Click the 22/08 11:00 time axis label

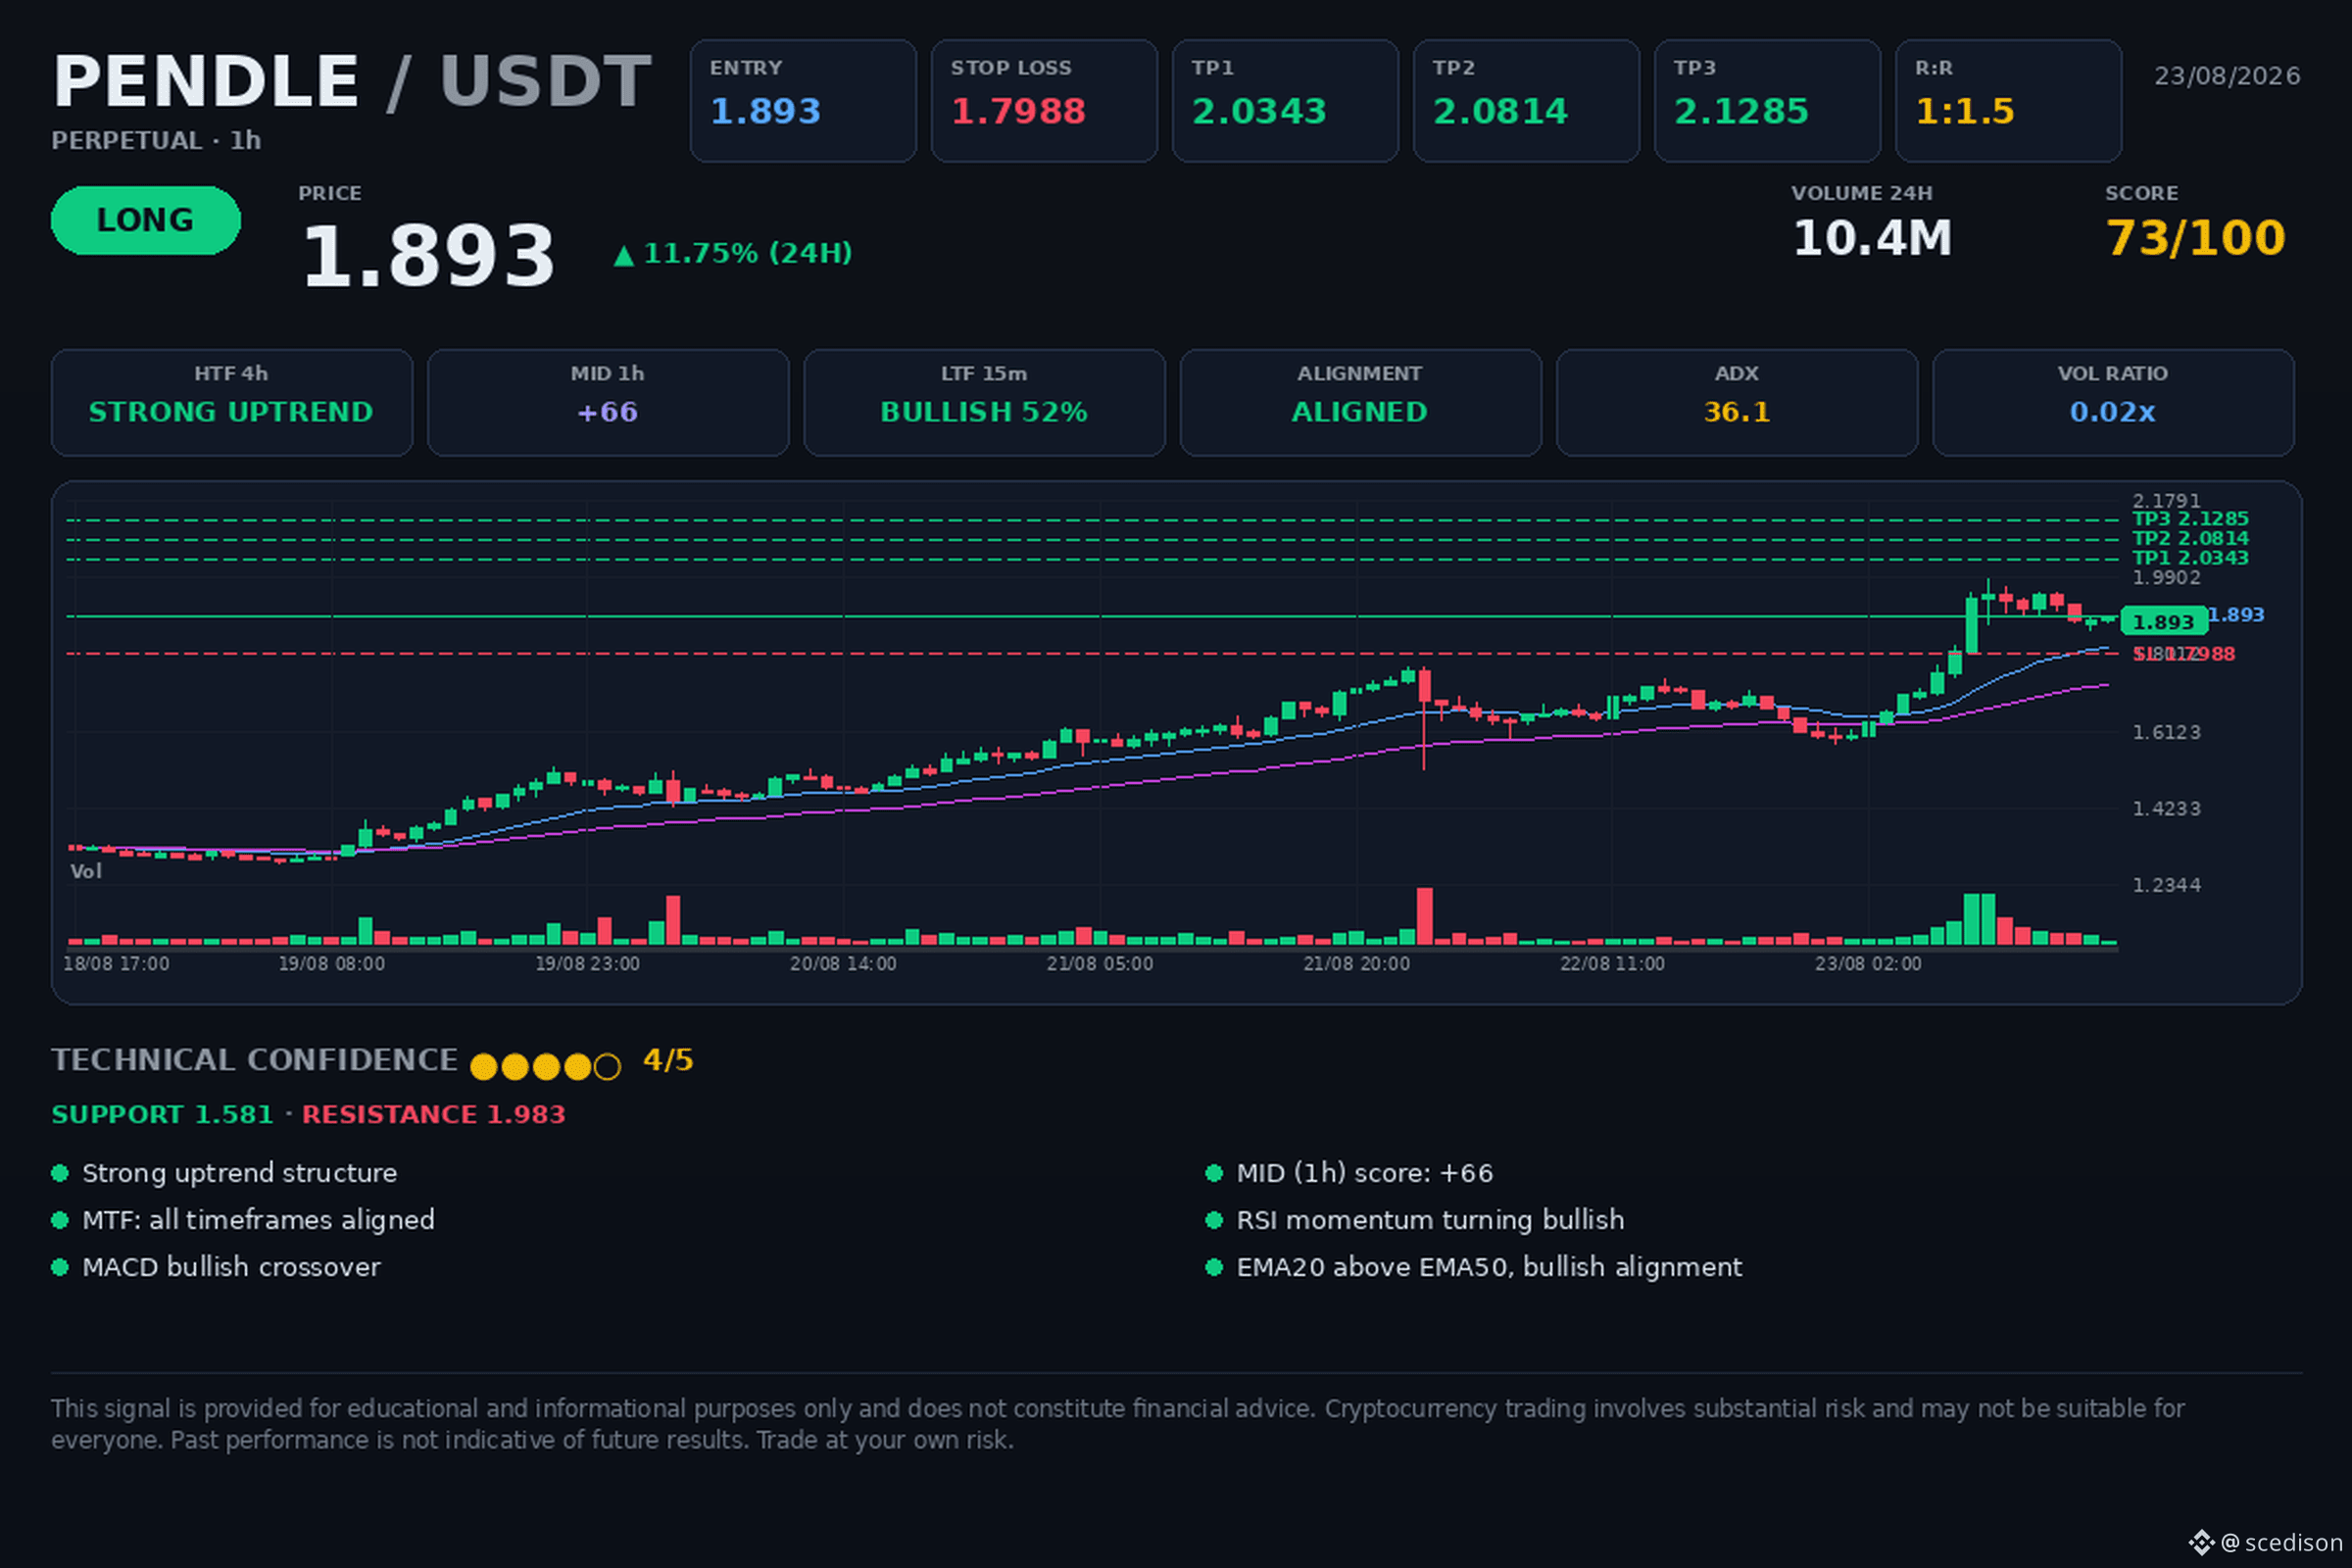pyautogui.click(x=1612, y=964)
